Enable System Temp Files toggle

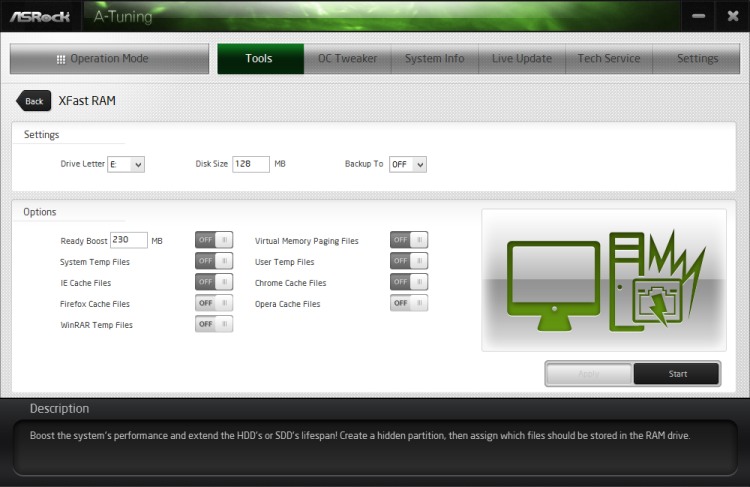point(213,261)
